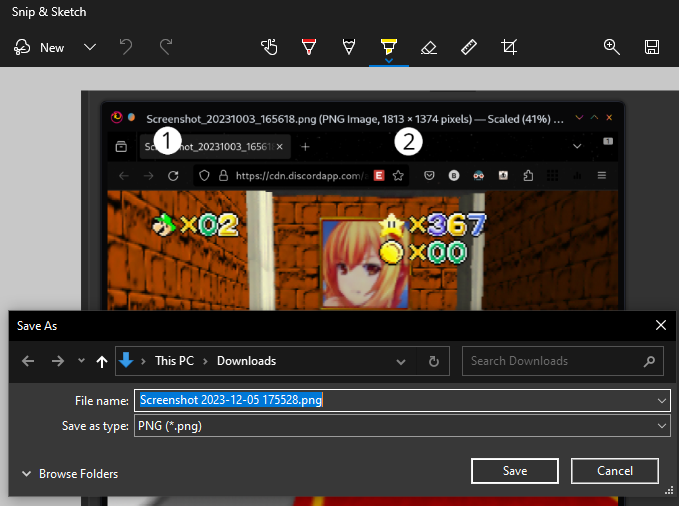
Task: Click the Pocket icon in the captured browser toolbar
Action: pos(429,175)
